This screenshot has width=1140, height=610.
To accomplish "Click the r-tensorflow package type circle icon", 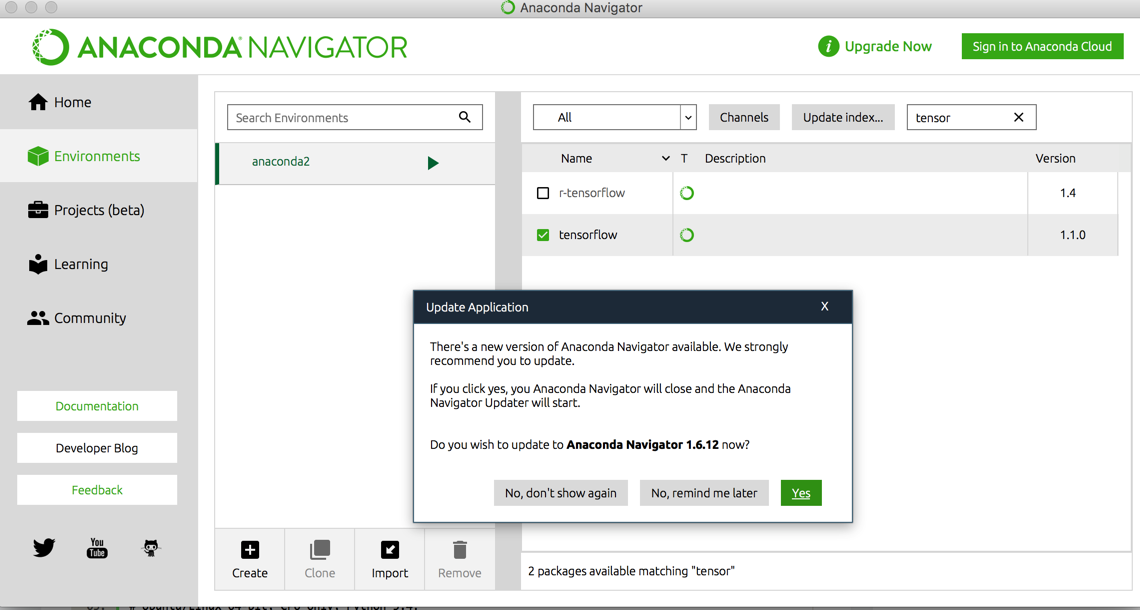I will [686, 193].
